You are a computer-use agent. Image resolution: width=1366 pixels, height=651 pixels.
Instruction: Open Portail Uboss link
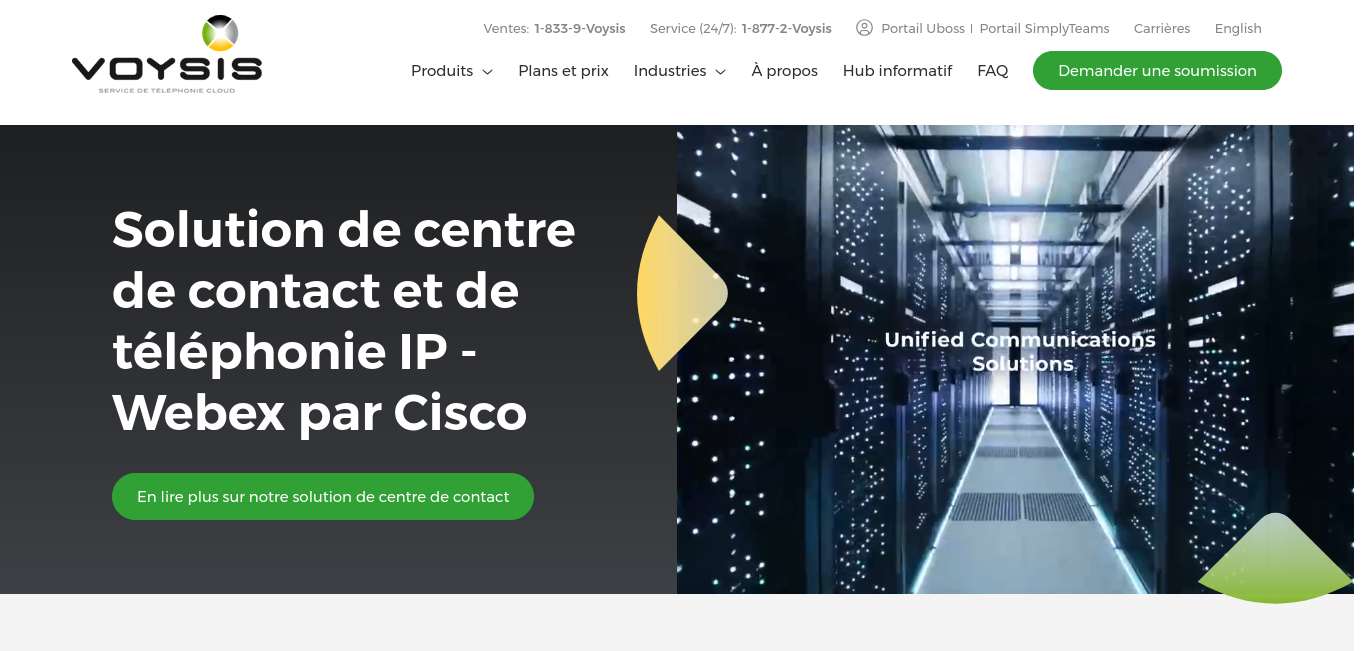923,28
